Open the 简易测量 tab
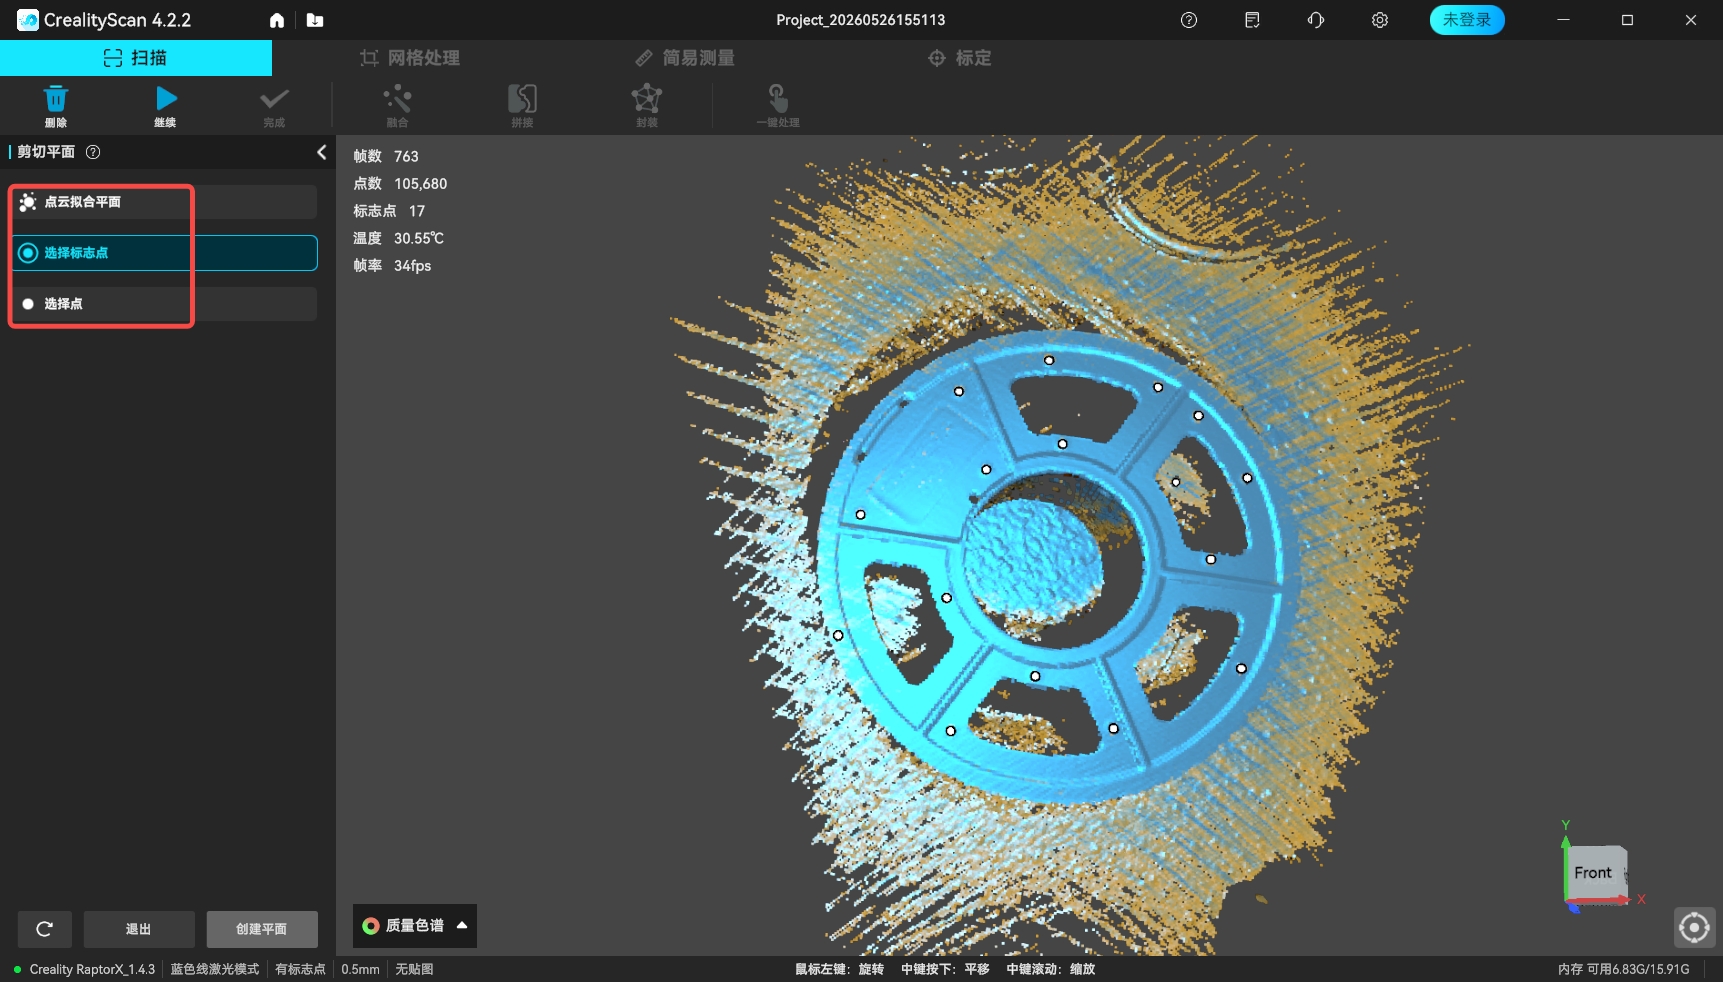Viewport: 1723px width, 982px height. click(x=685, y=58)
